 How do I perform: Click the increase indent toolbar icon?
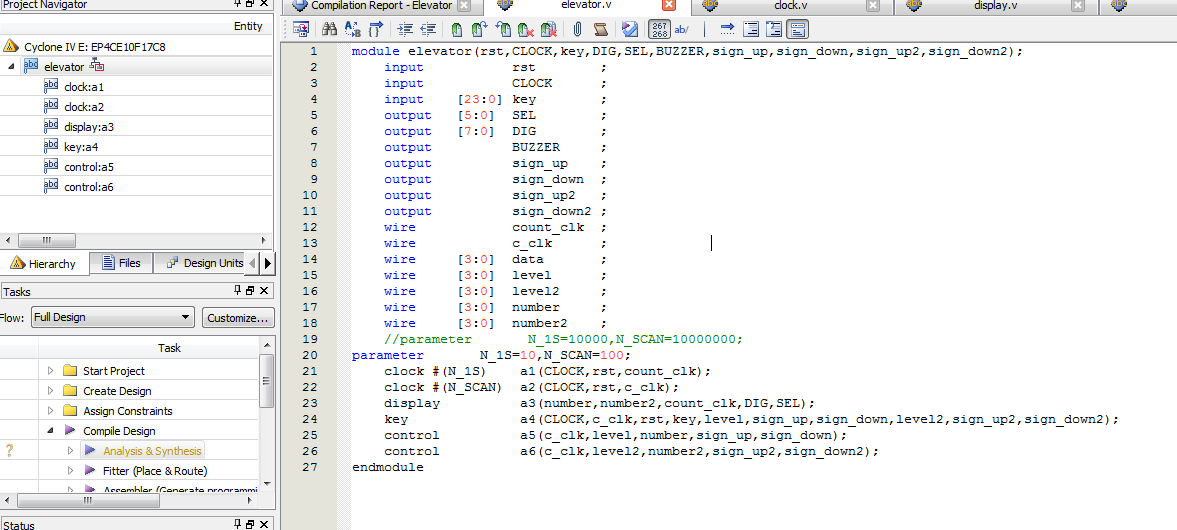coord(405,30)
